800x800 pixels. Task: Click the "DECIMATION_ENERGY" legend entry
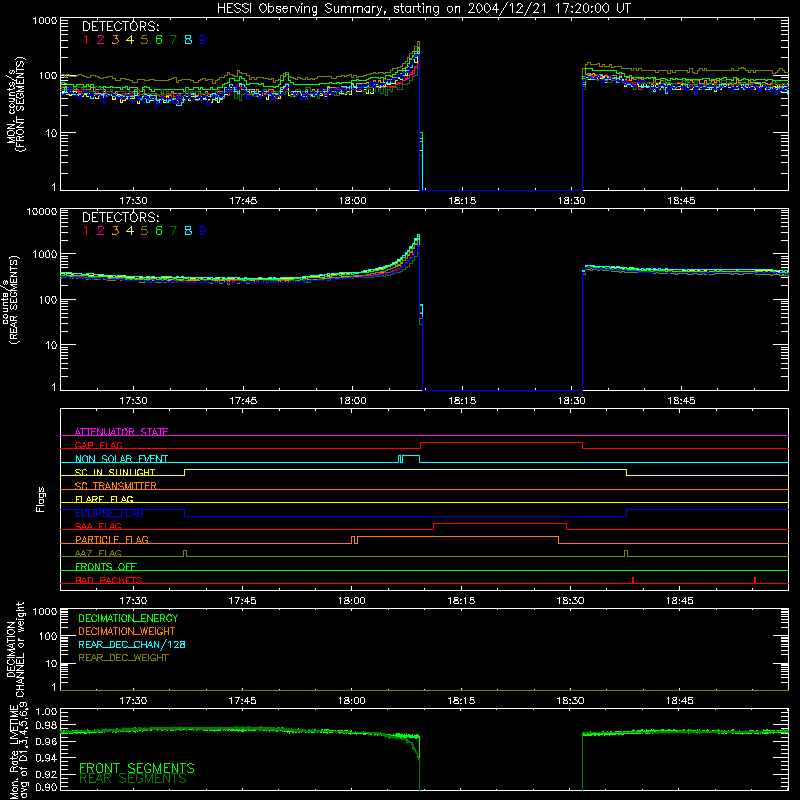(128, 618)
